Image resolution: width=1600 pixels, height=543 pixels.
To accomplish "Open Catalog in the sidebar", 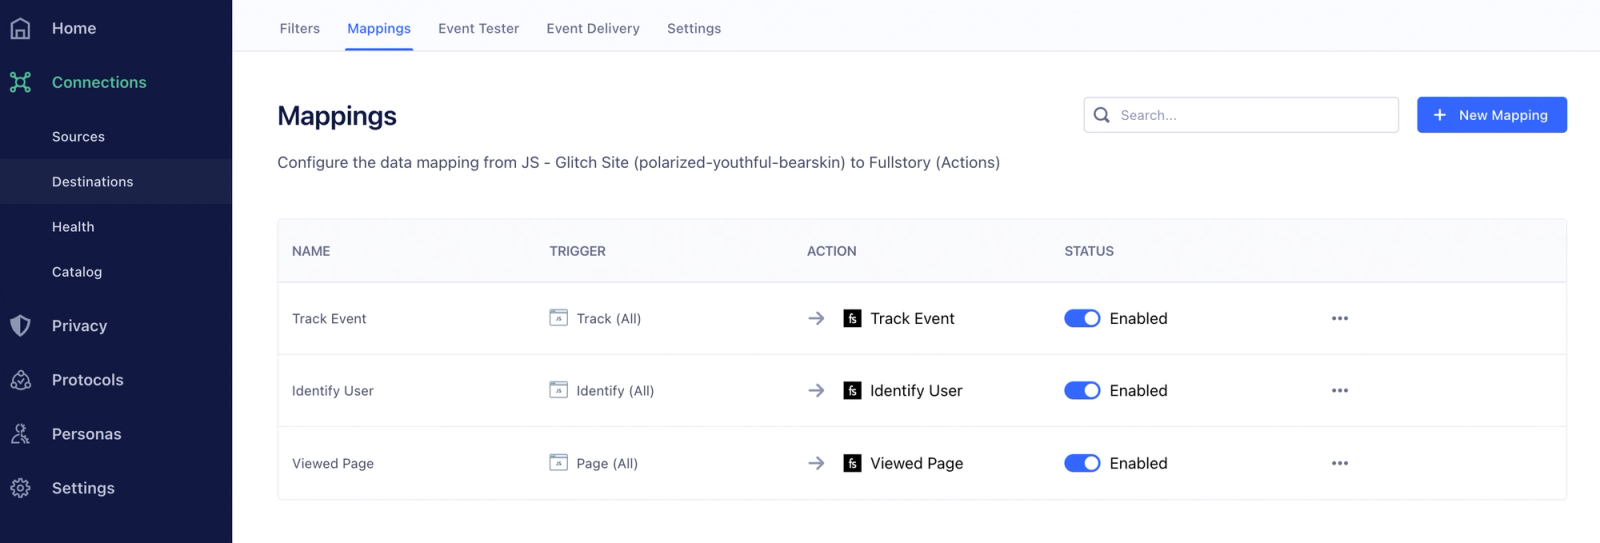I will pos(77,272).
